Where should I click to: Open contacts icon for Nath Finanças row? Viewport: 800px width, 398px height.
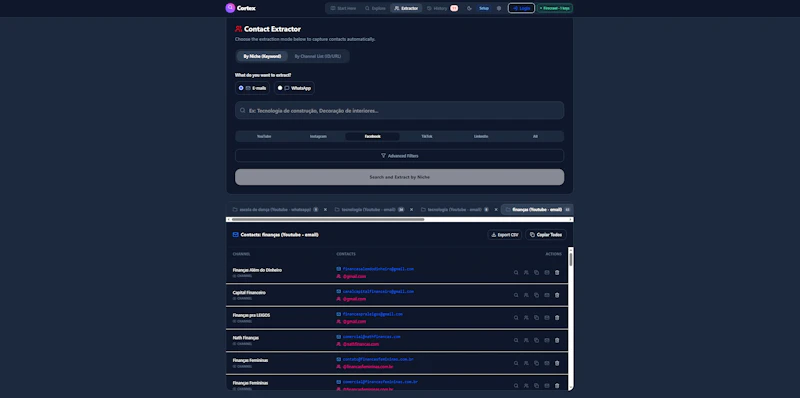[x=526, y=340]
